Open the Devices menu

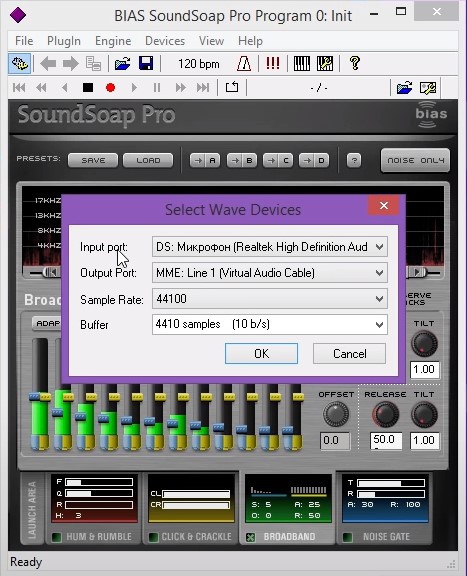pyautogui.click(x=165, y=41)
